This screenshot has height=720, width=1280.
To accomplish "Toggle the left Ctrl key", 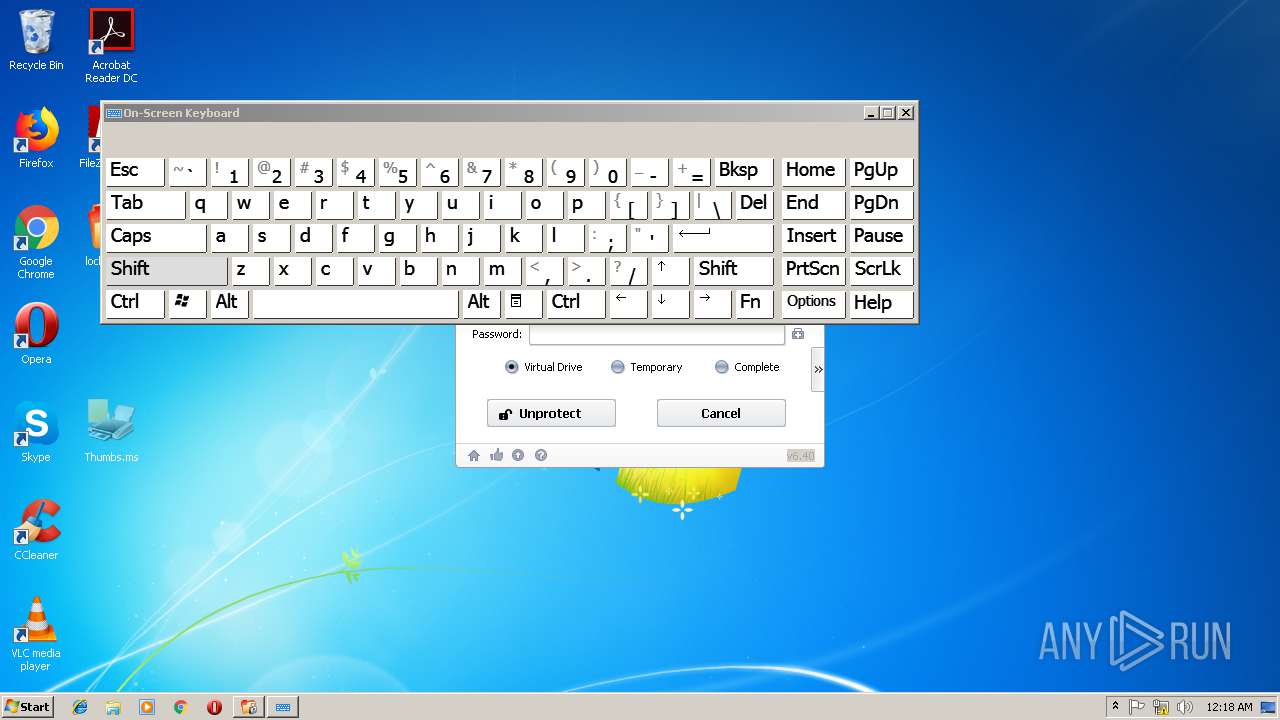I will pyautogui.click(x=135, y=303).
